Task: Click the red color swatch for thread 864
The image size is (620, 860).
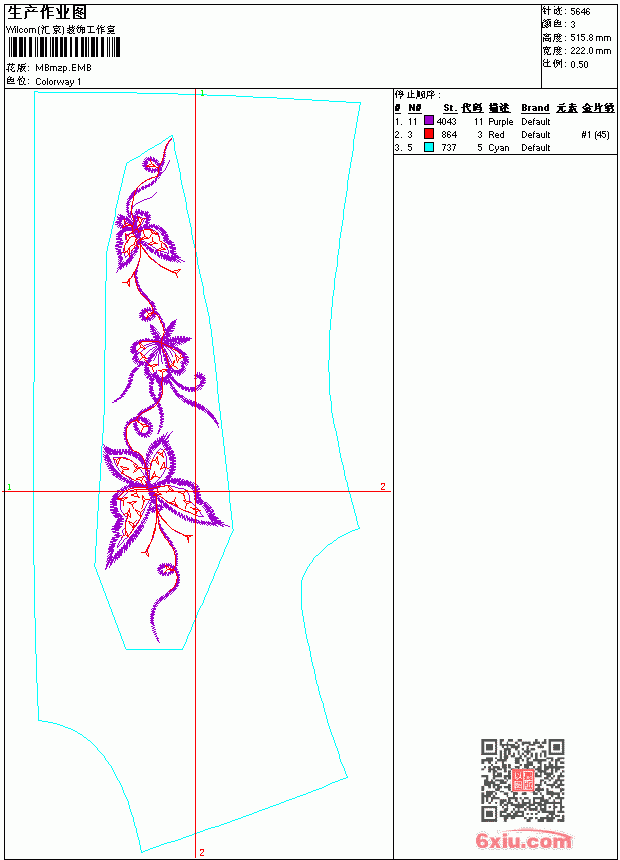Action: [x=429, y=134]
